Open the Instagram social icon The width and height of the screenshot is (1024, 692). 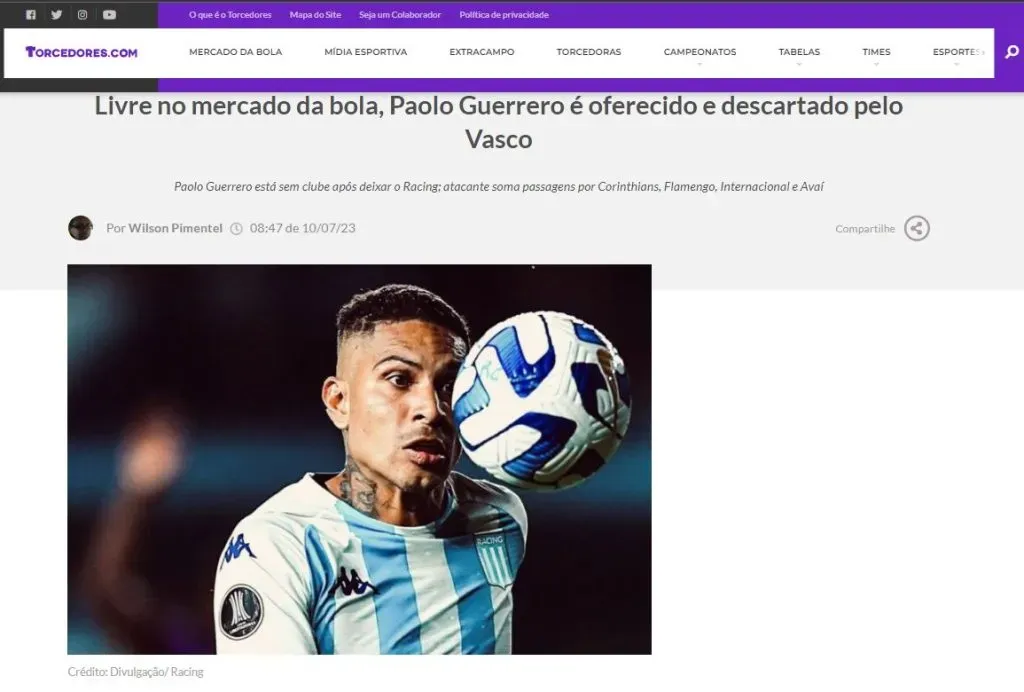82,14
